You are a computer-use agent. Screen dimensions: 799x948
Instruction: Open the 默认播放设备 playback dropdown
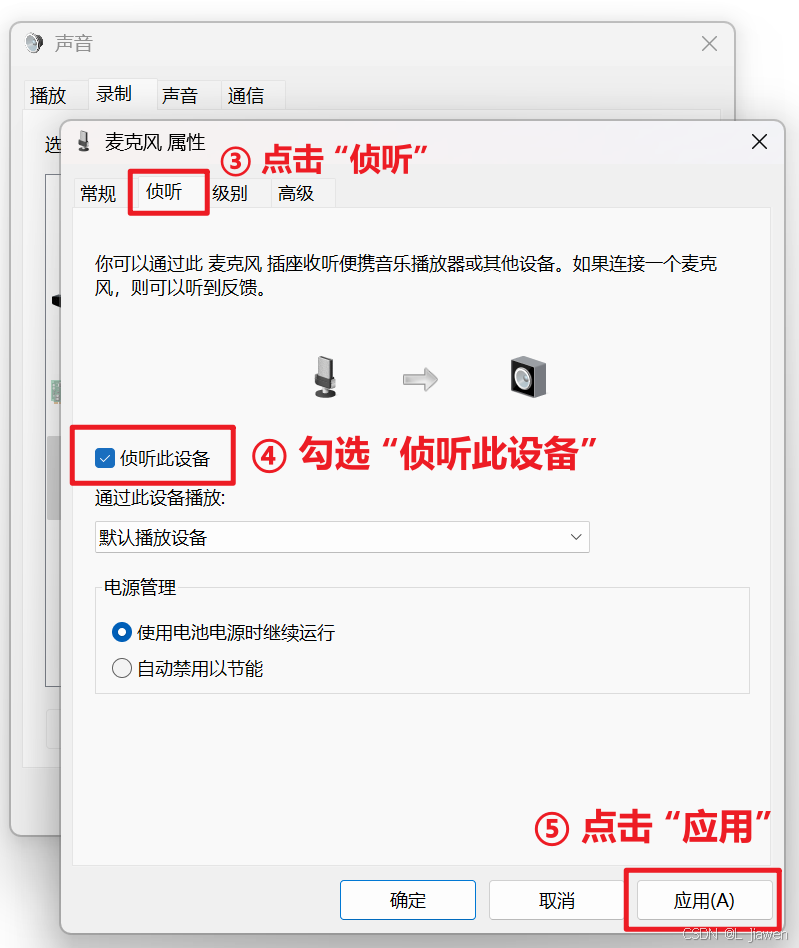pos(342,537)
